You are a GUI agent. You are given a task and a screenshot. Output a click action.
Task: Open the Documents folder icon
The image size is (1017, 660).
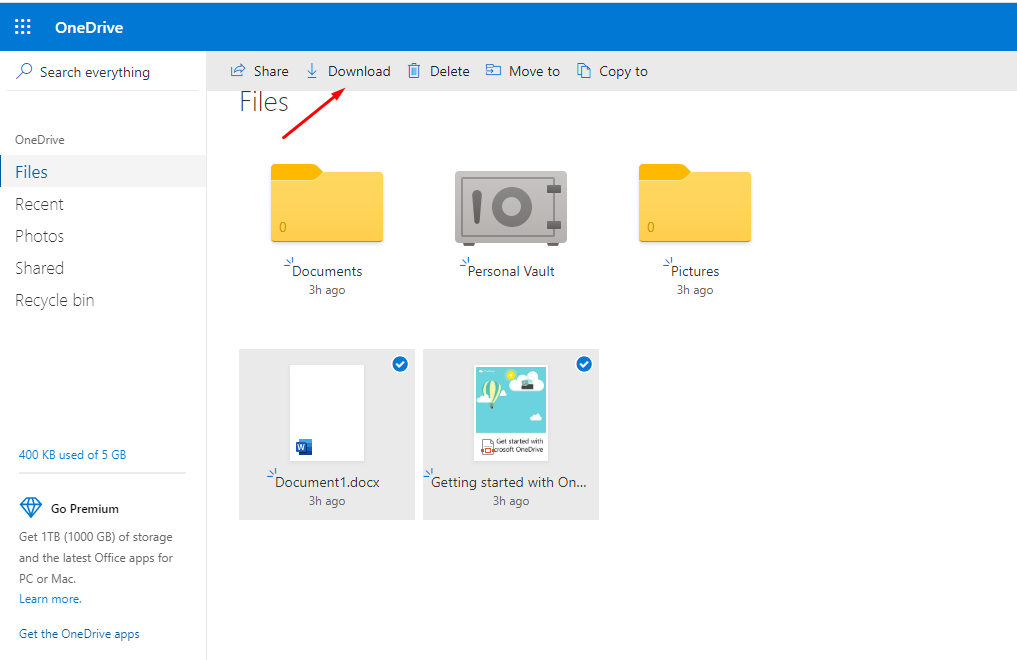coord(327,203)
